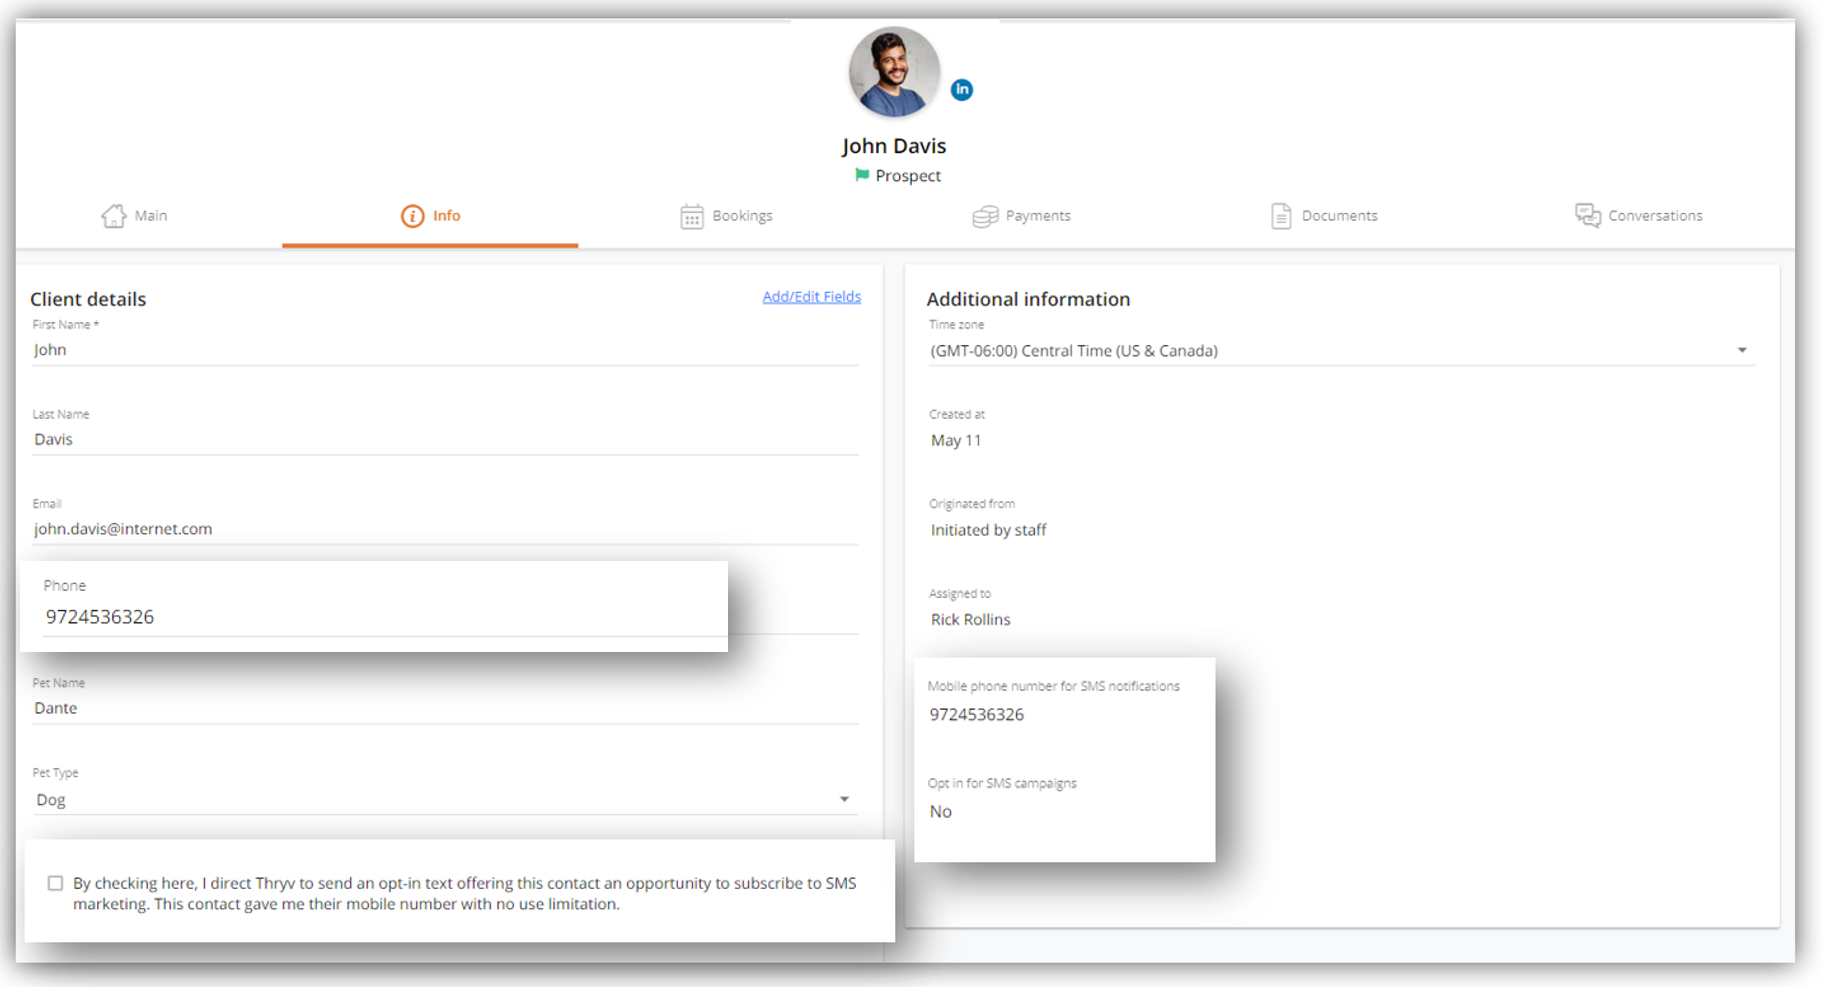
Task: Click the Additional information heading
Action: point(1028,299)
